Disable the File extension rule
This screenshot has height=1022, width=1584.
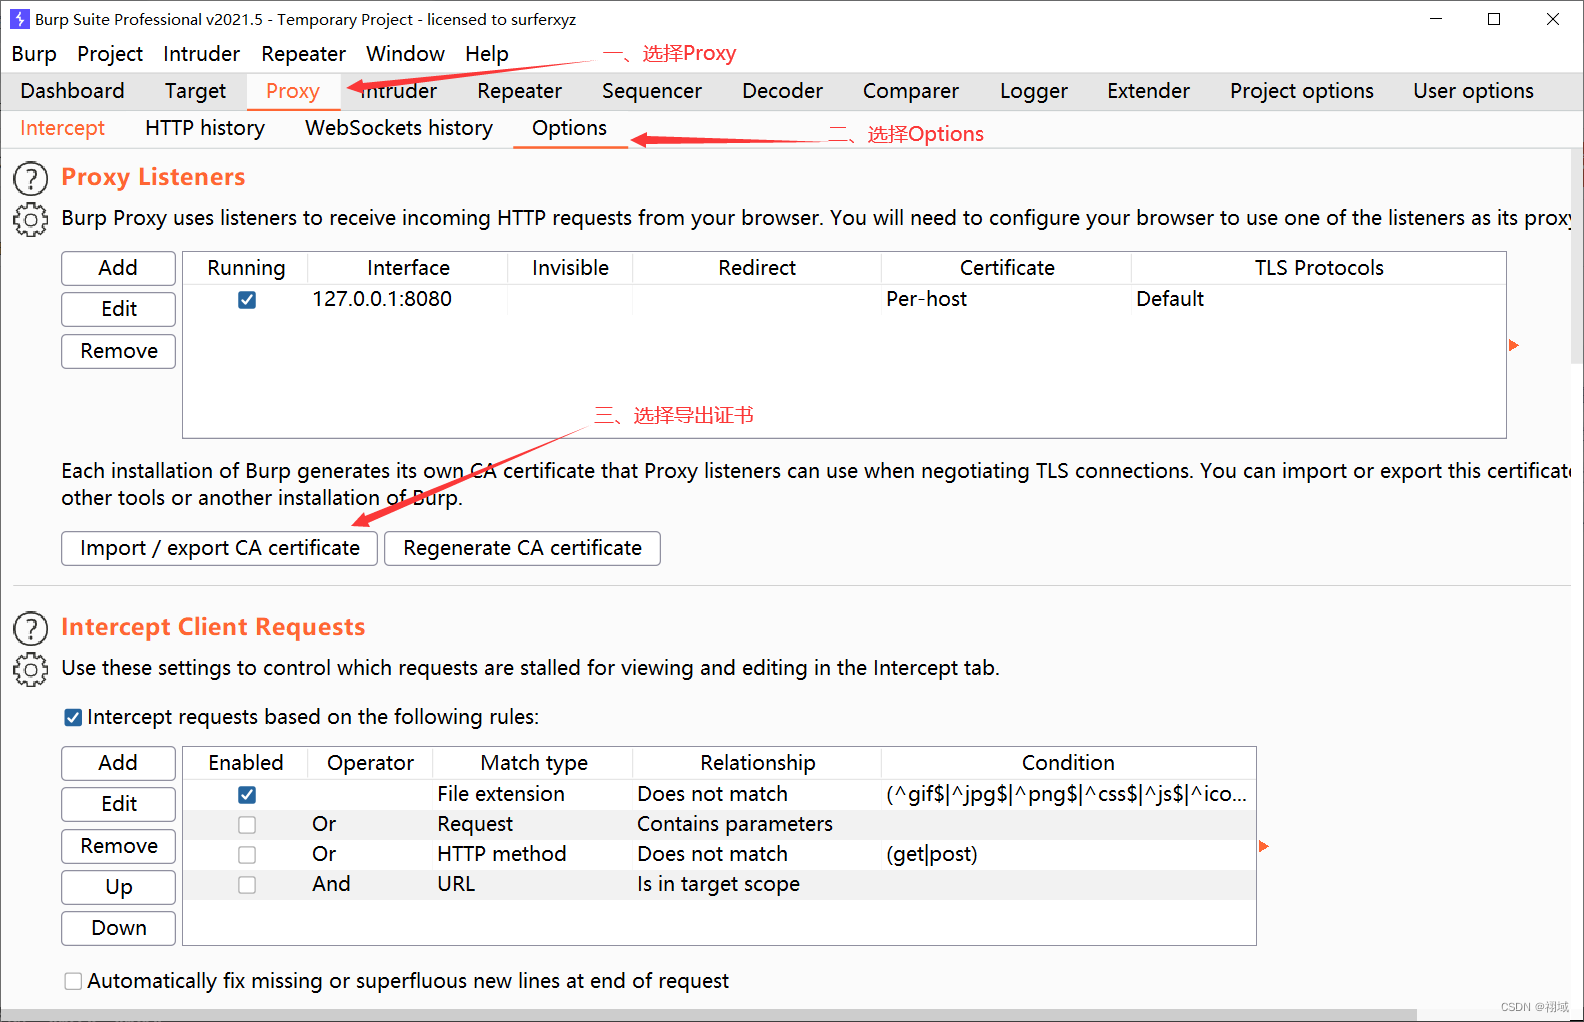247,795
